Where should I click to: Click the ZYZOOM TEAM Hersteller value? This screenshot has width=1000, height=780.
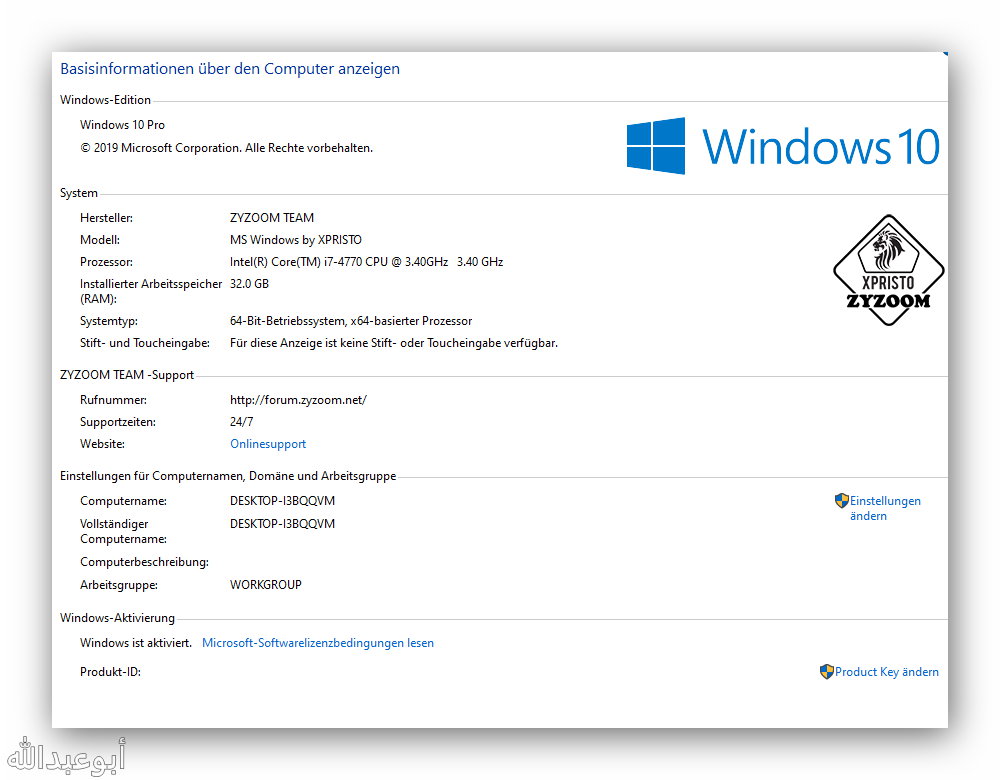[x=271, y=218]
